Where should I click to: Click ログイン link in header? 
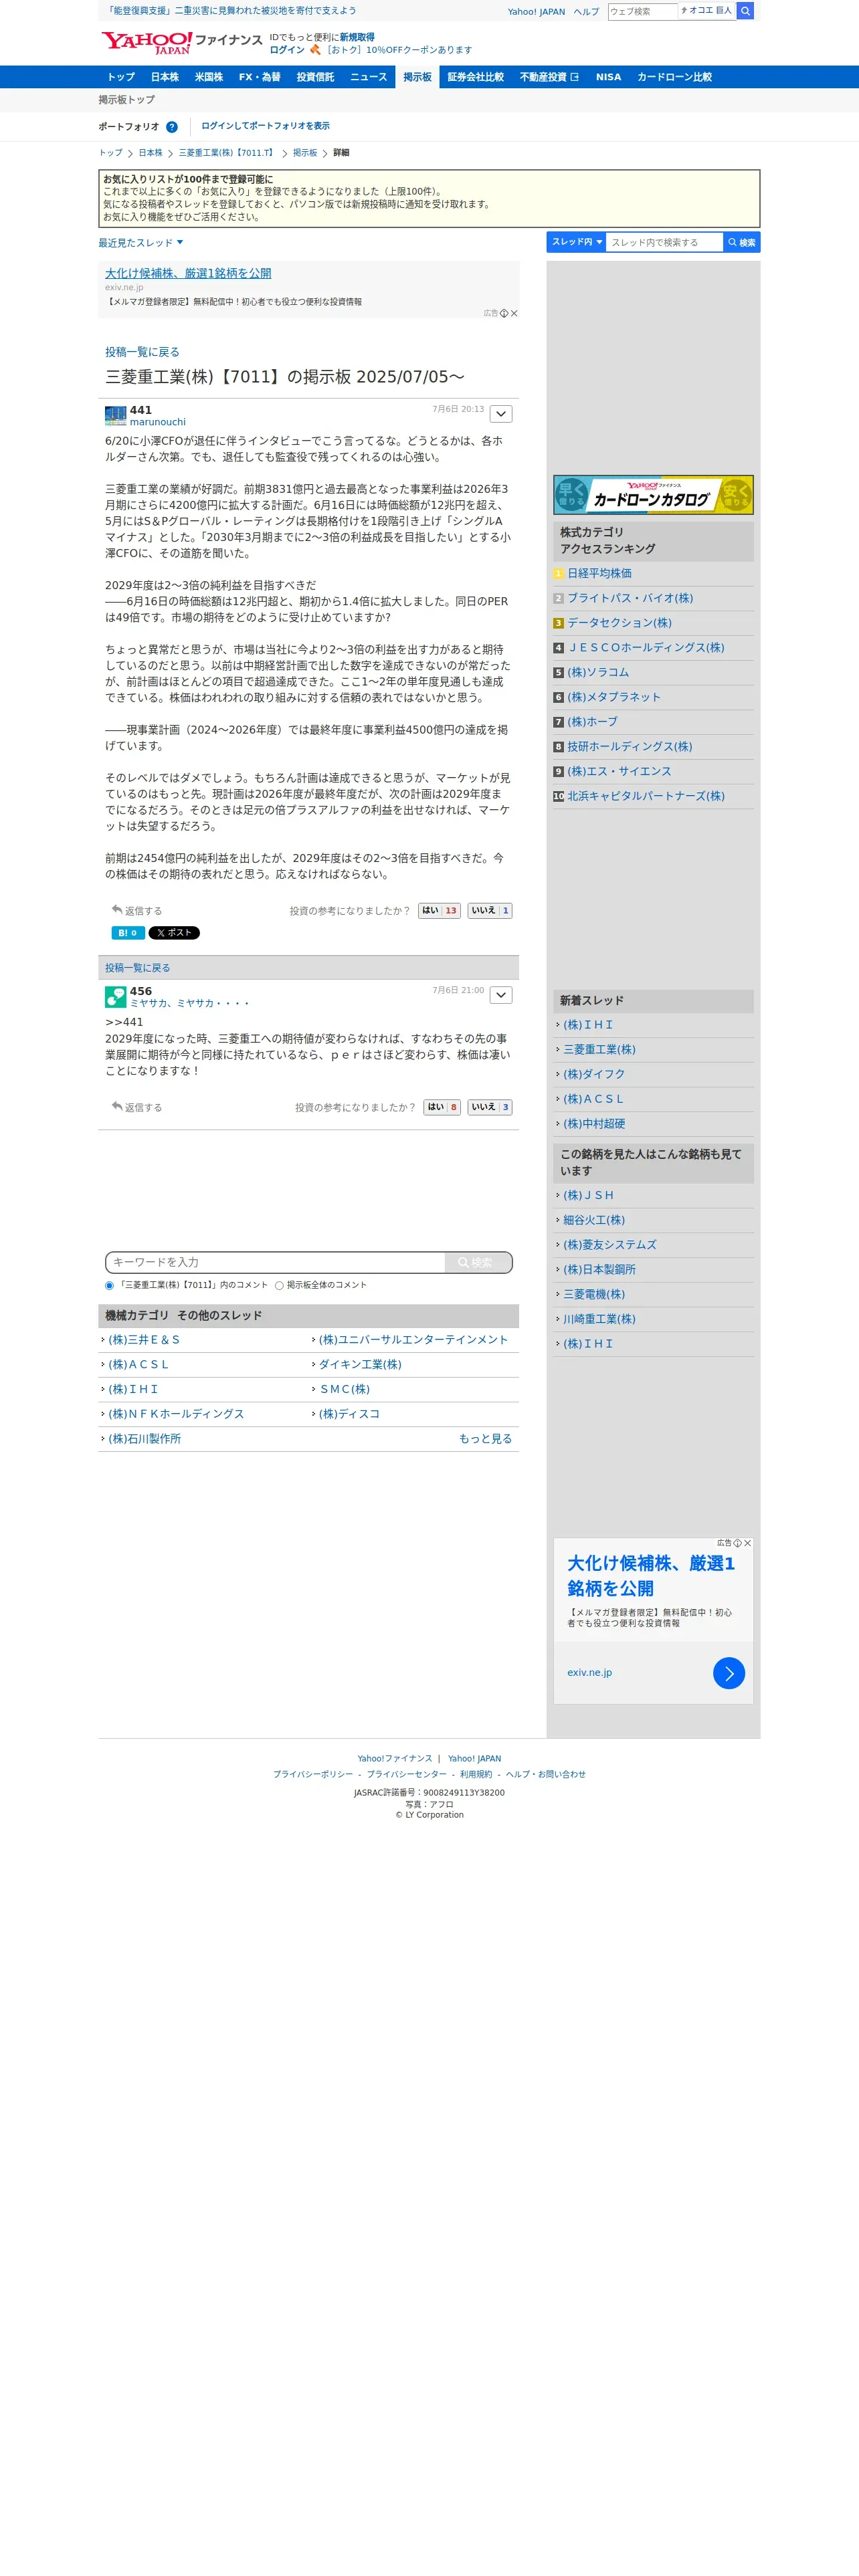click(287, 50)
